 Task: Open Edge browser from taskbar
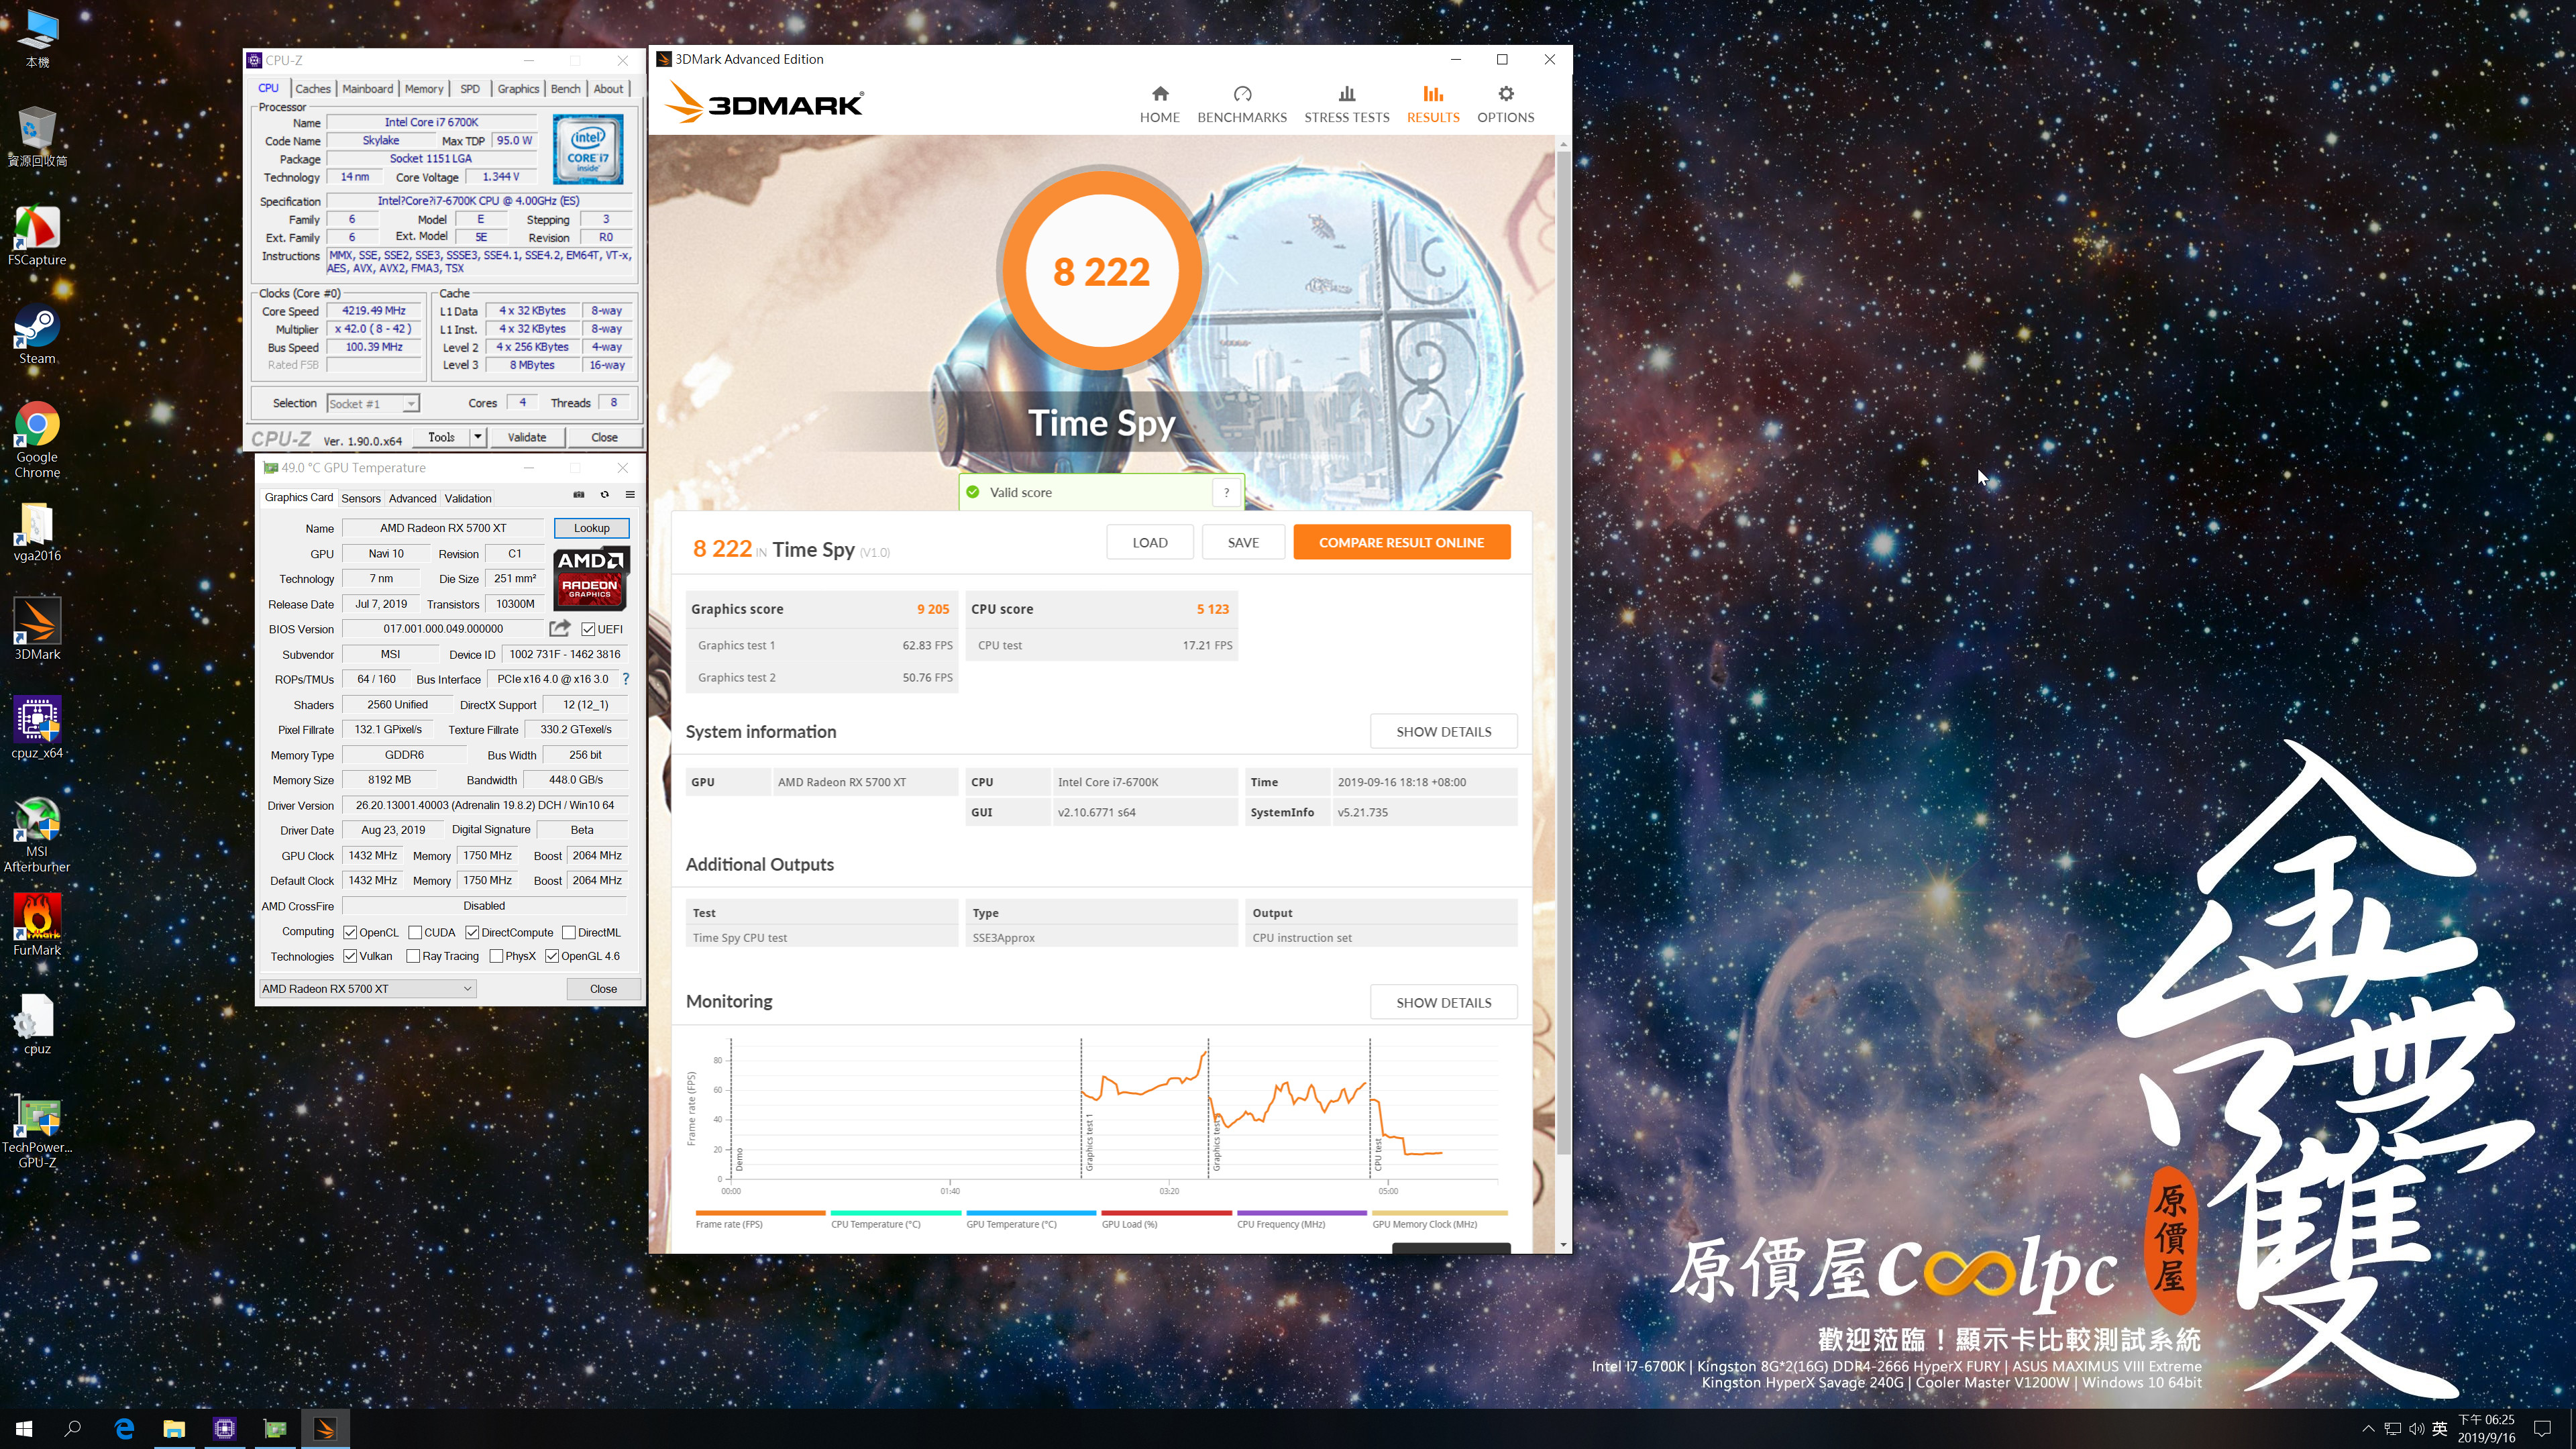tap(124, 1429)
